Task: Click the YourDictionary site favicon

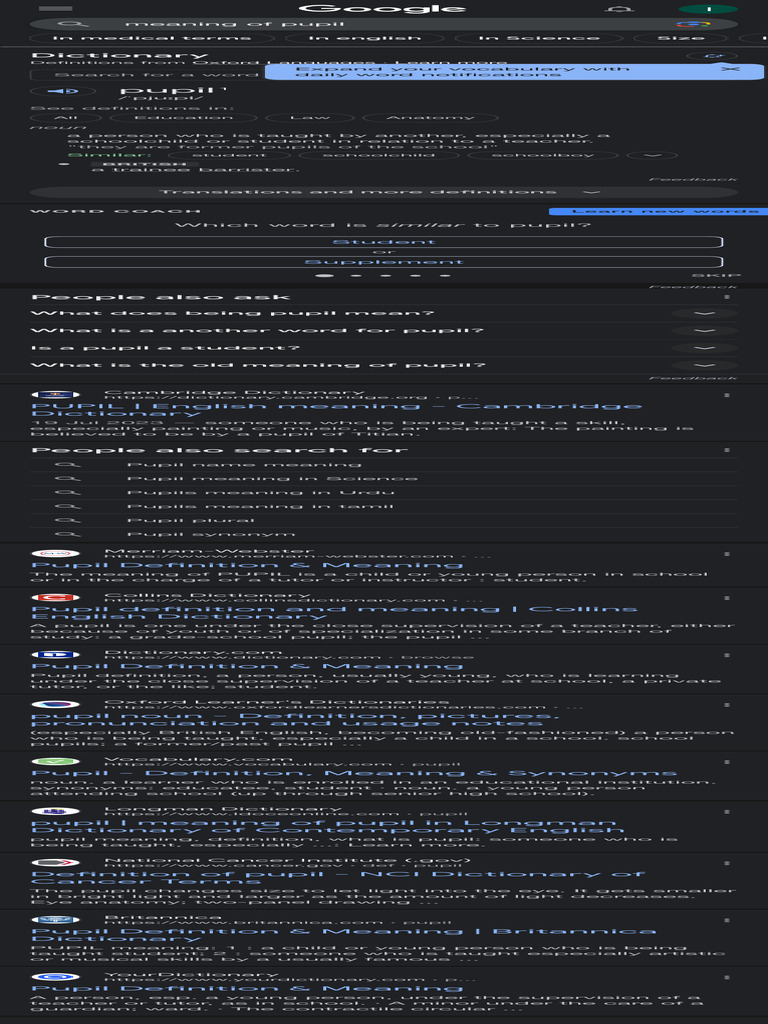Action: 56,977
